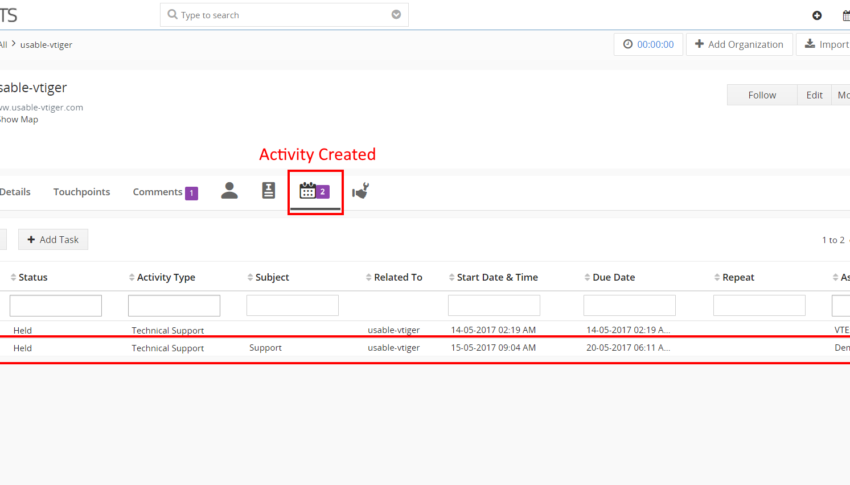Click usable-vtiger in the breadcrumb

pos(46,44)
